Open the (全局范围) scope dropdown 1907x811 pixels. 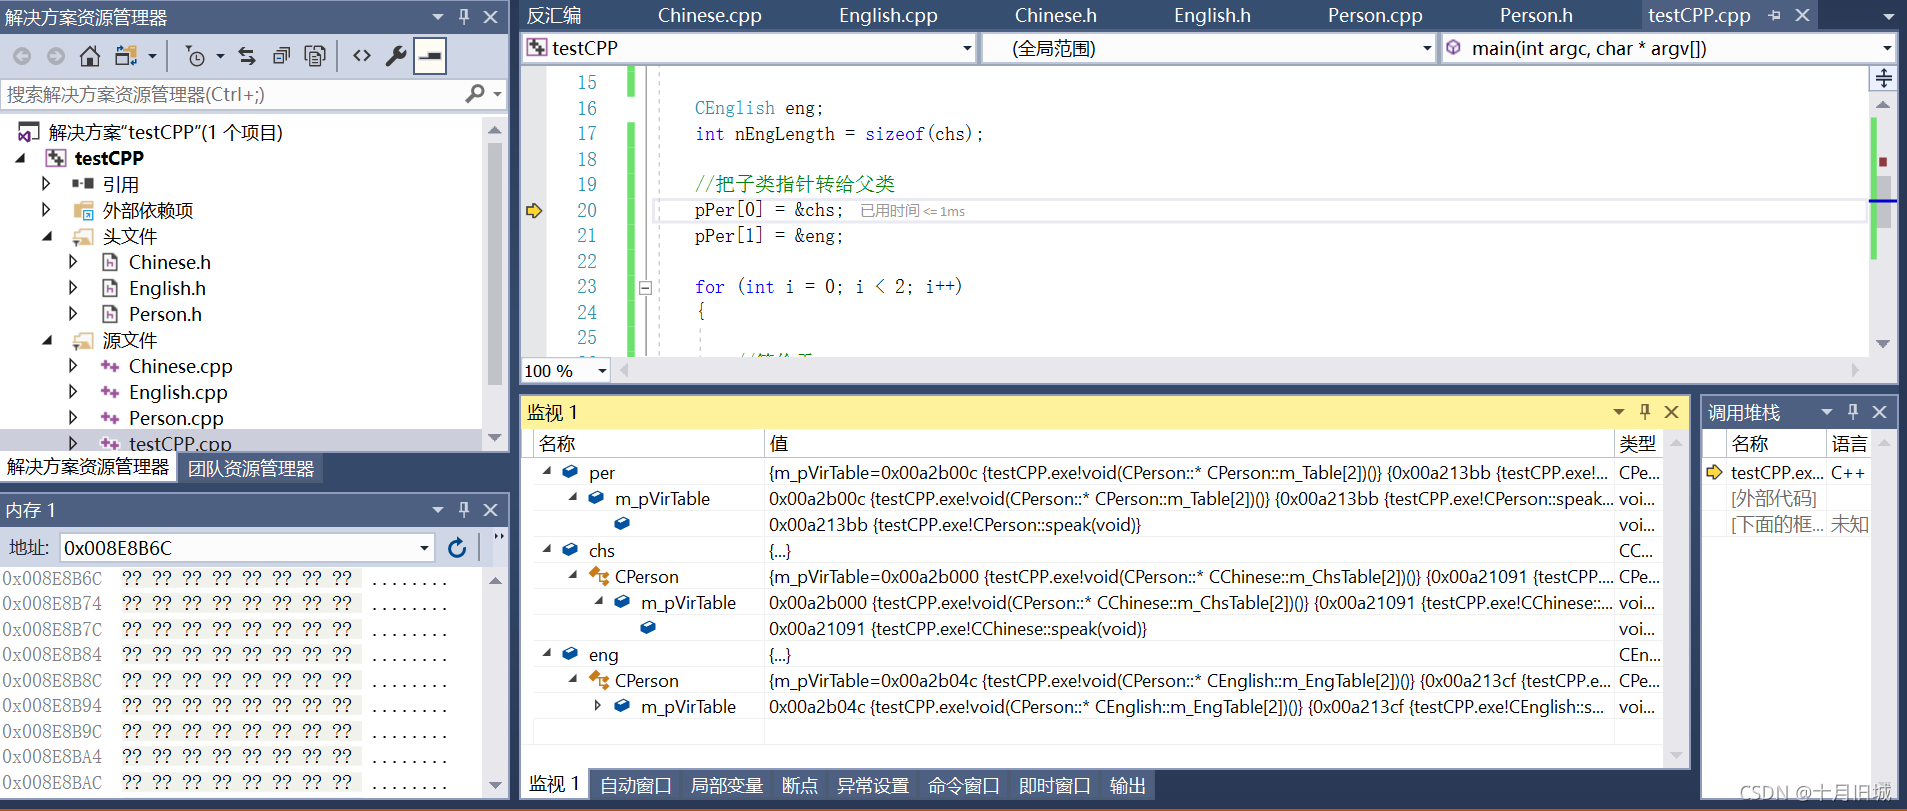click(x=1427, y=48)
